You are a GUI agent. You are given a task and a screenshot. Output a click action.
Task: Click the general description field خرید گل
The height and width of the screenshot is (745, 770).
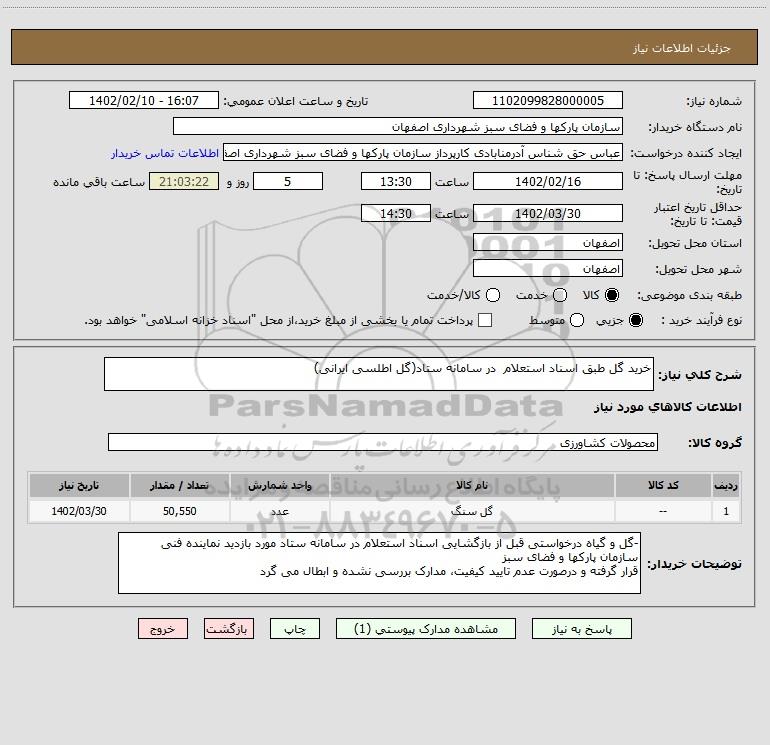tap(379, 374)
